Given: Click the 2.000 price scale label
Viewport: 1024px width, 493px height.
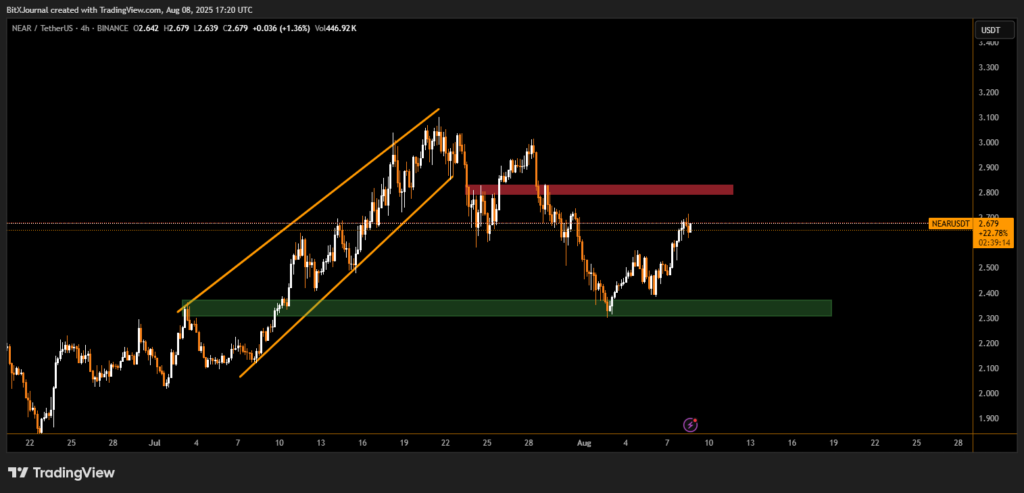Looking at the screenshot, I should pos(988,394).
